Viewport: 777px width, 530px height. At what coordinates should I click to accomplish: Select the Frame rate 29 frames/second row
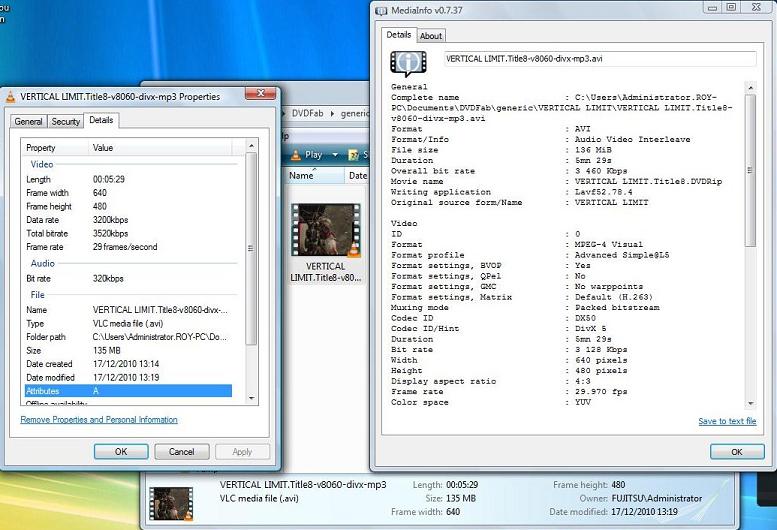click(x=128, y=247)
